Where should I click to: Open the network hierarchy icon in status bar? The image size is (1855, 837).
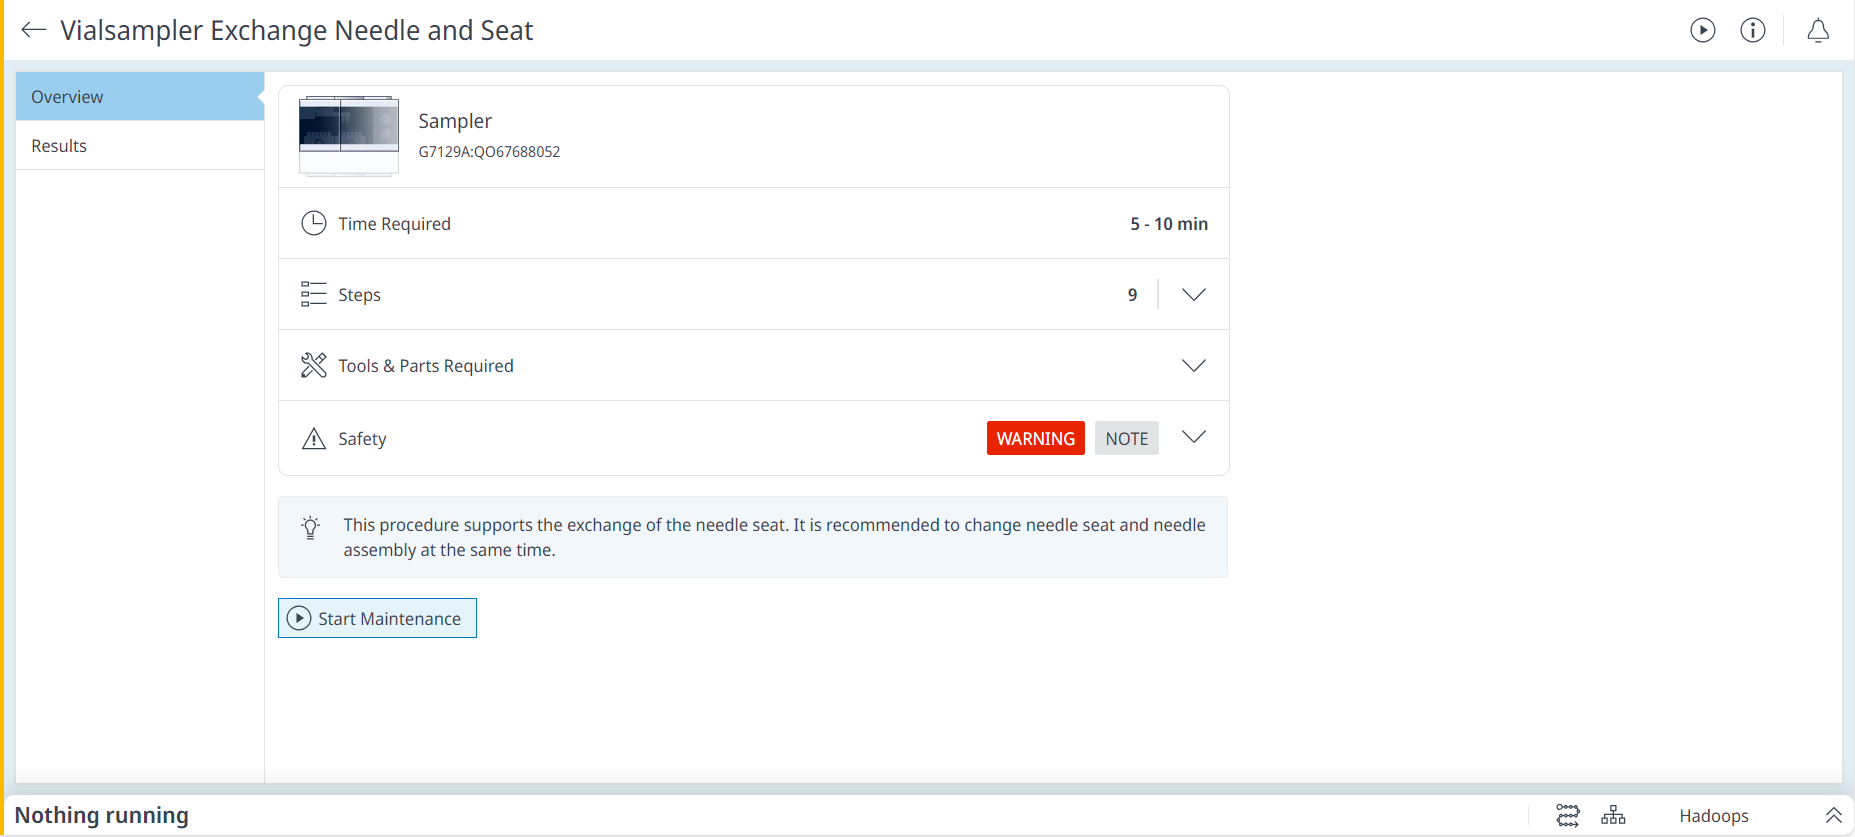(1612, 815)
